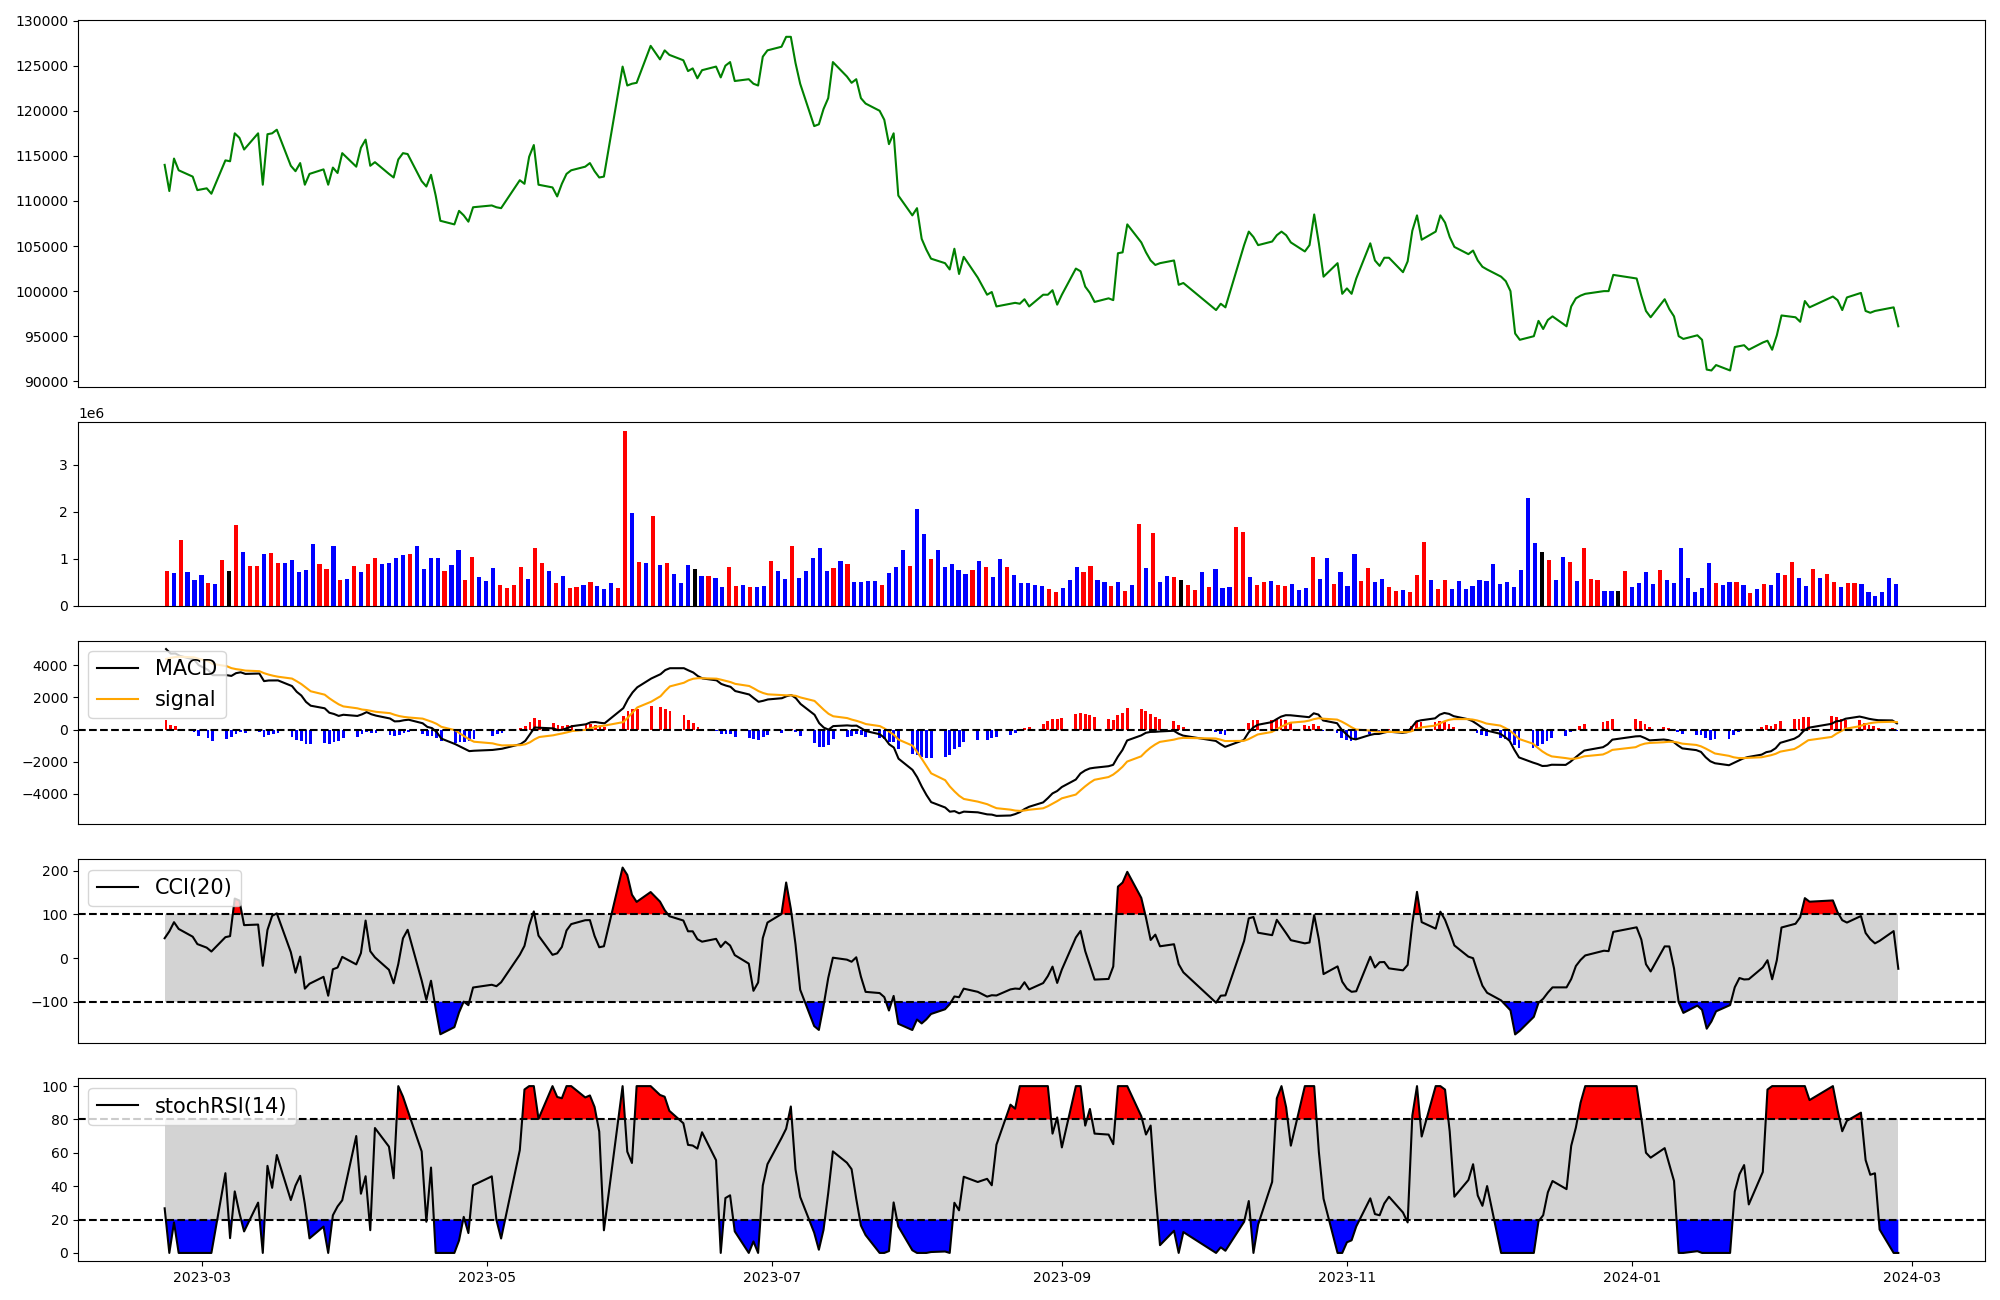This screenshot has height=1300, width=2000.
Task: Click the stochRSI(14) legend entry
Action: click(220, 1106)
